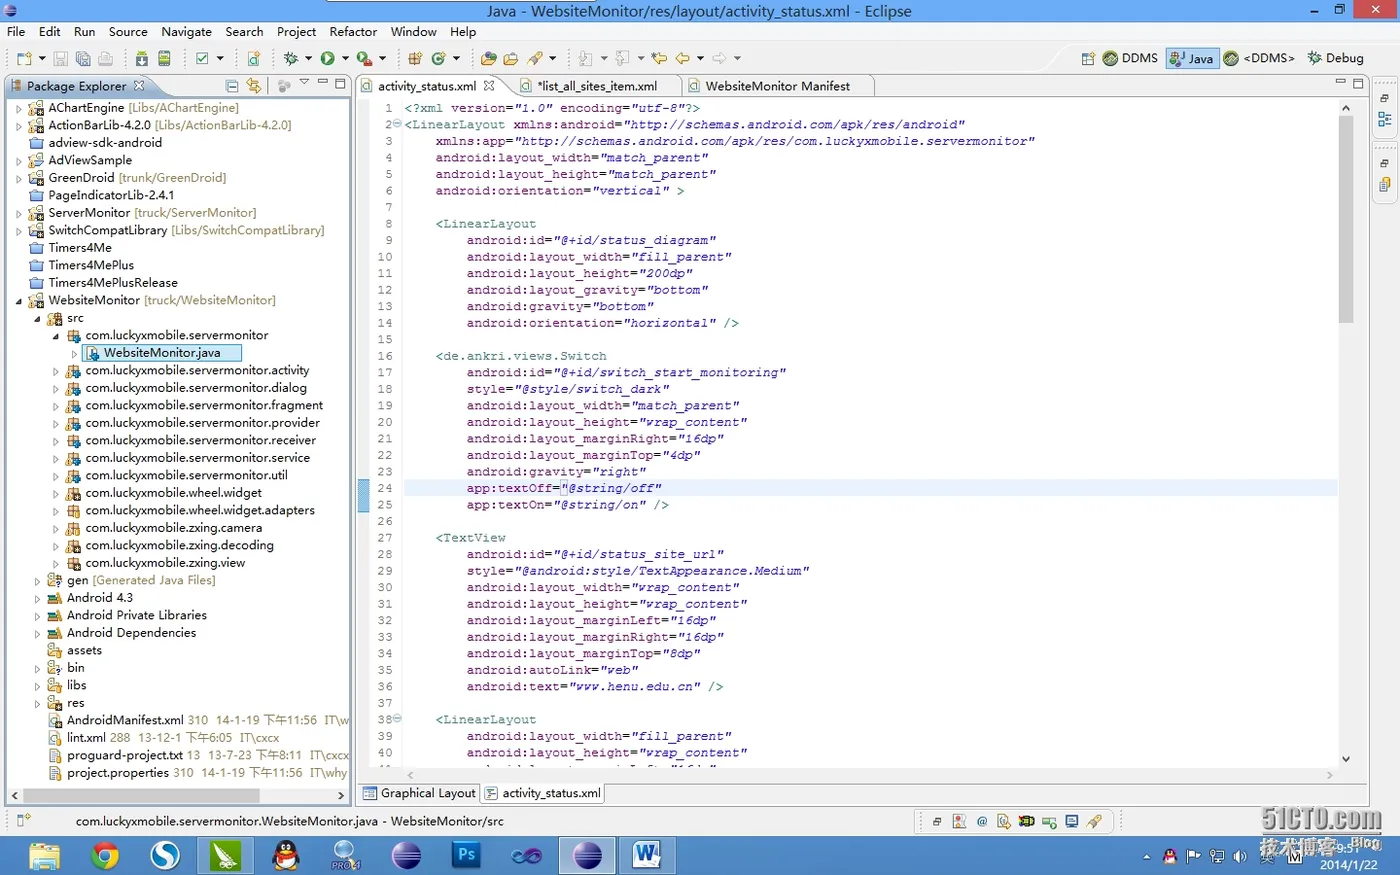This screenshot has width=1400, height=875.
Task: Toggle the Java perspective button
Action: 1191,59
